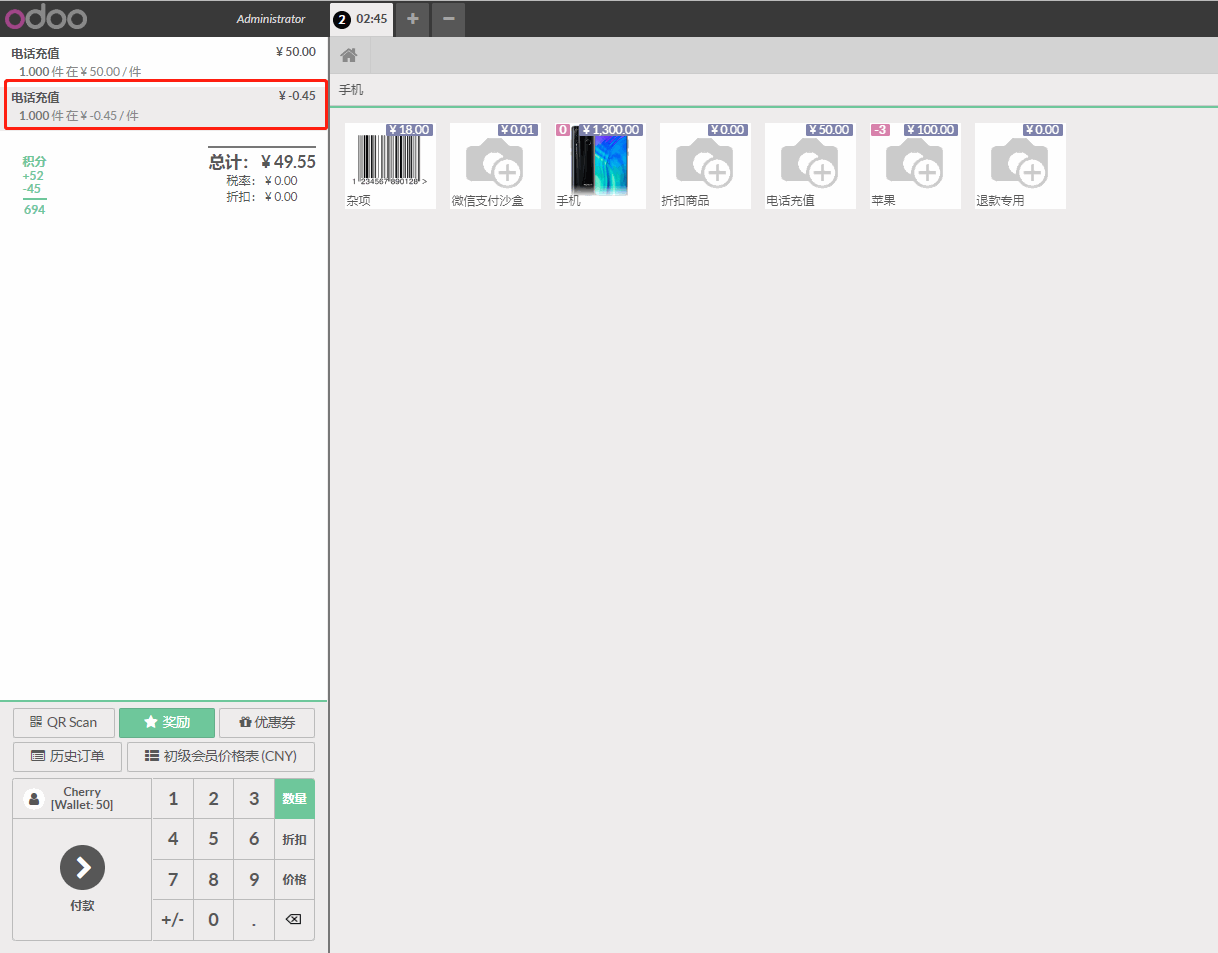Click the 优惠券 coupon button
The width and height of the screenshot is (1218, 953).
[x=266, y=722]
